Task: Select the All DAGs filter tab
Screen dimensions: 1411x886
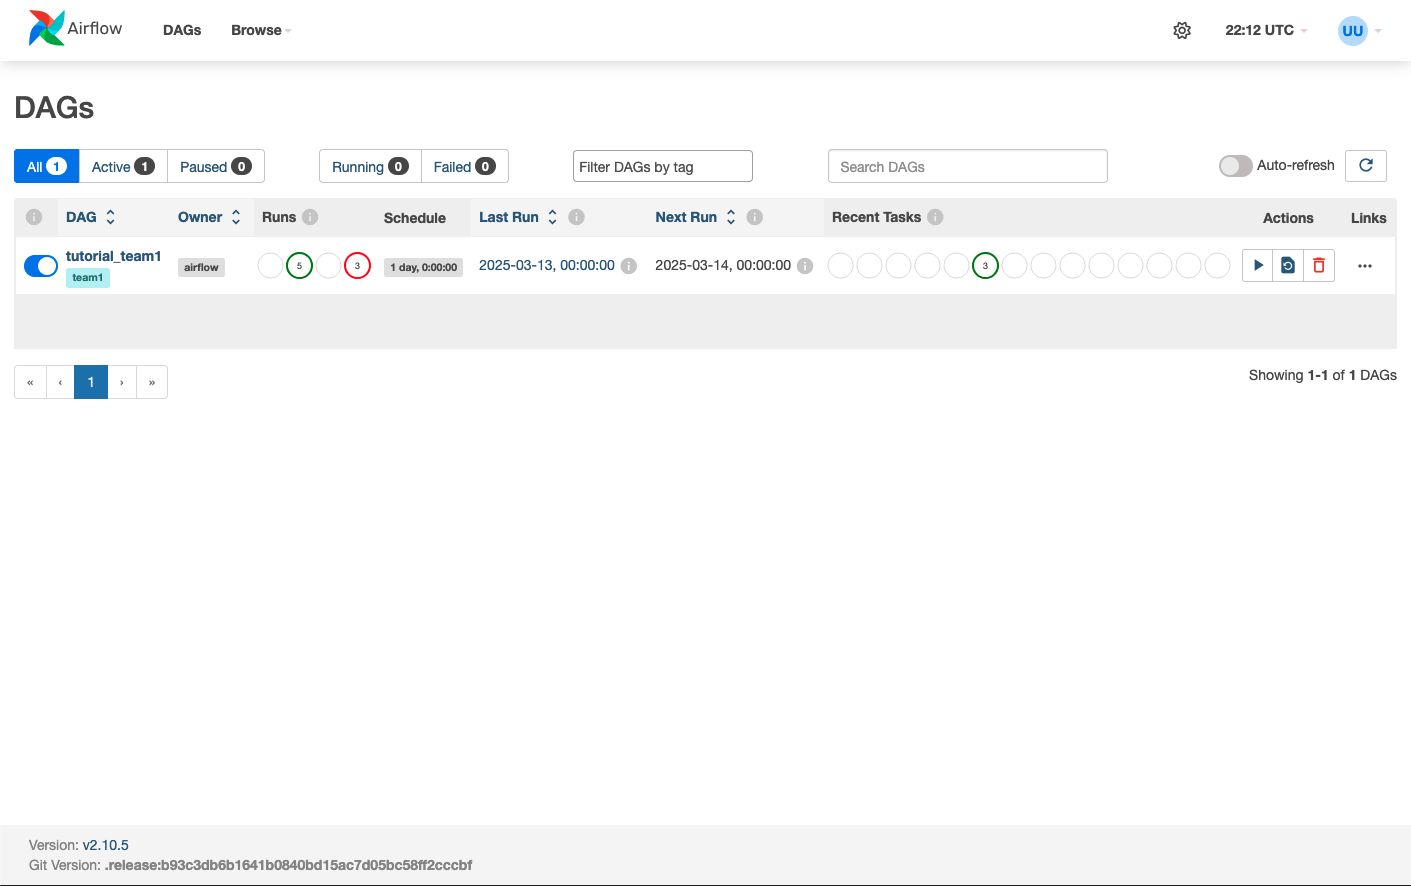Action: click(x=46, y=166)
